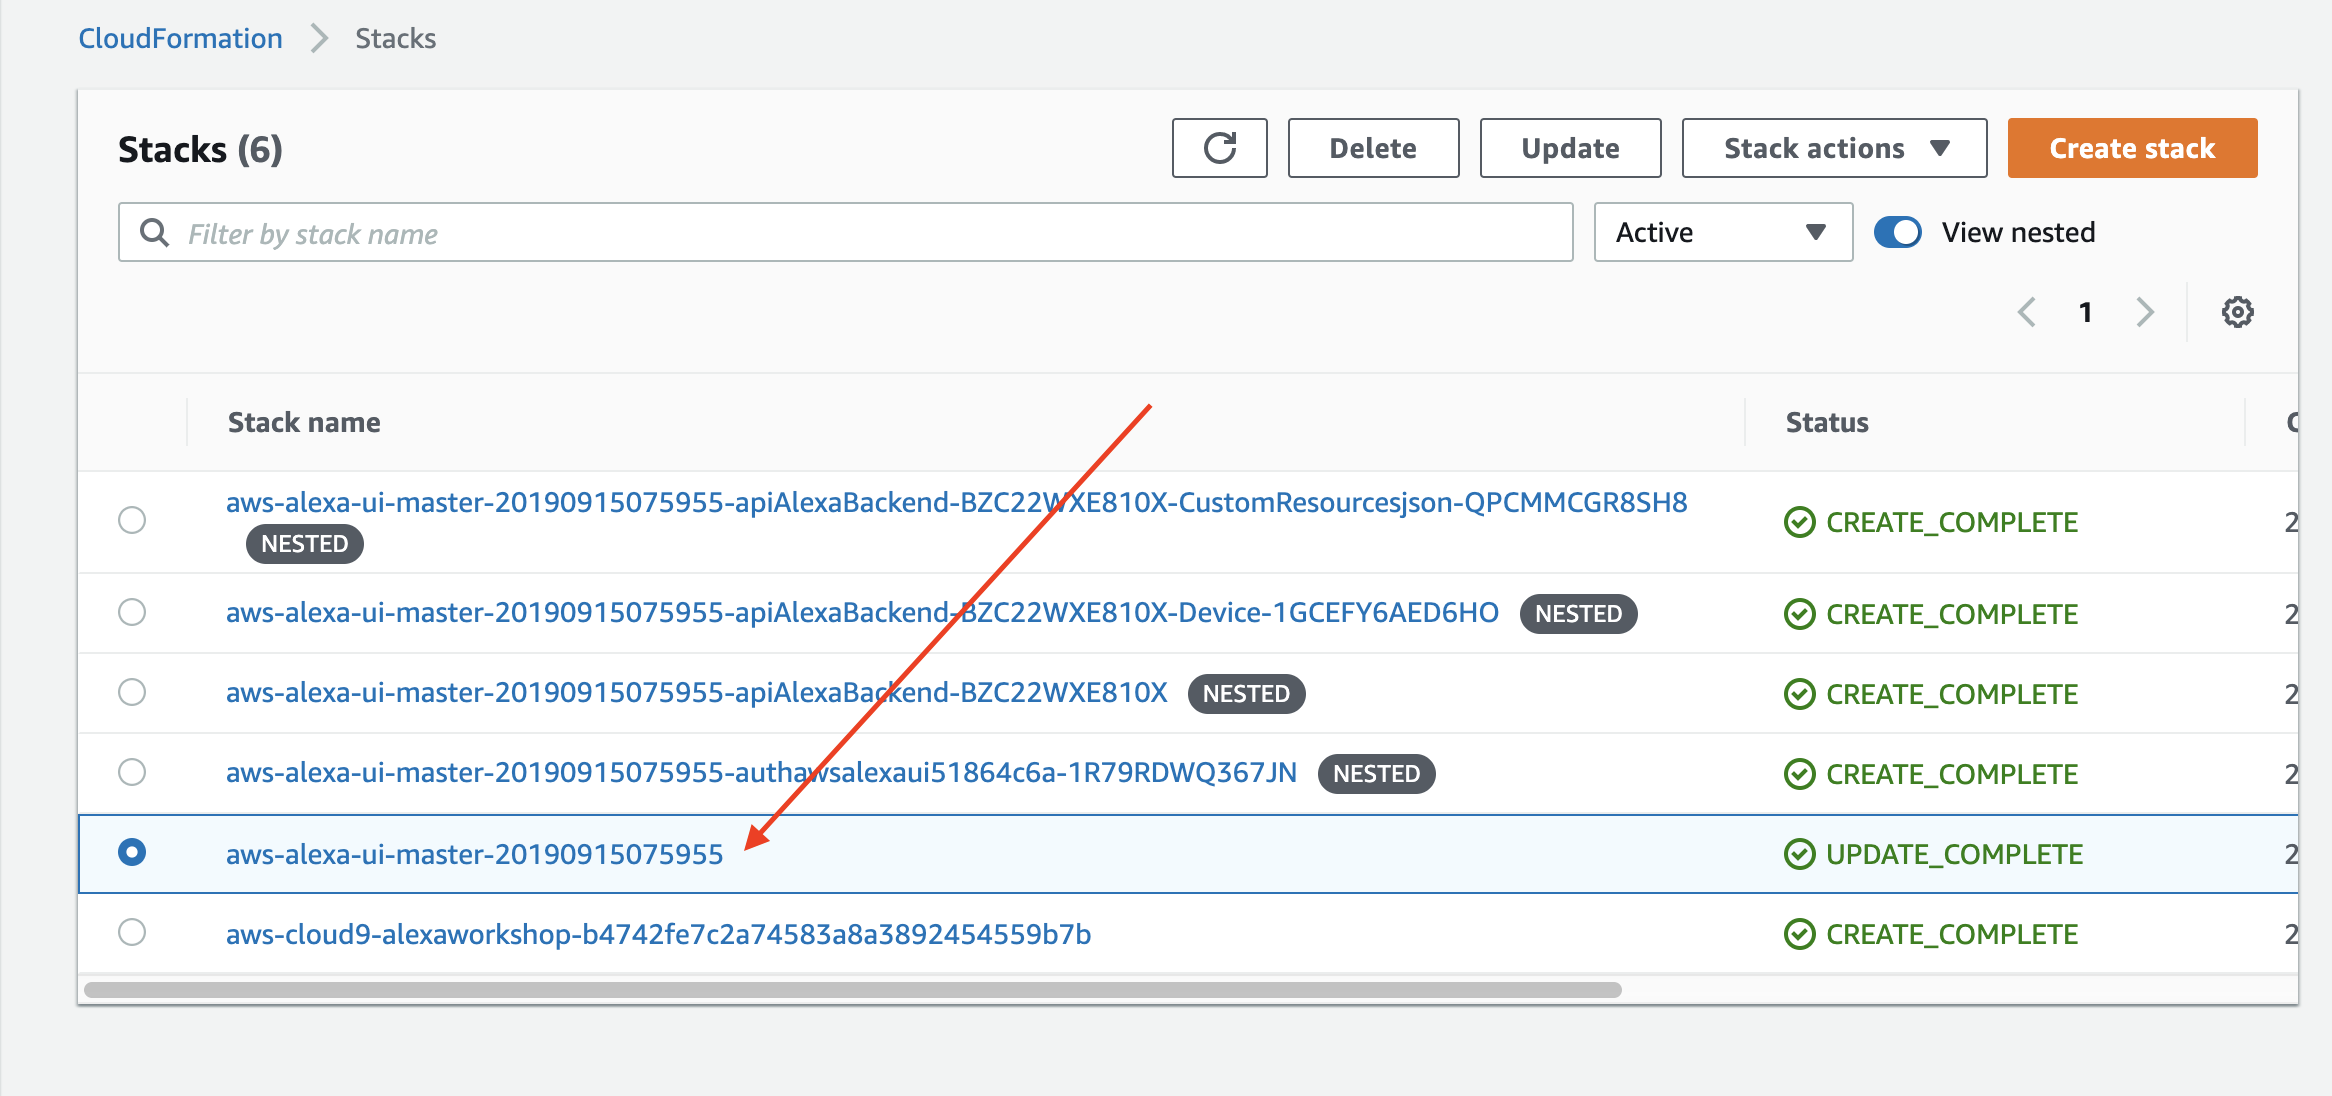Toggle the View nested switch
This screenshot has height=1096, width=2332.
1897,232
